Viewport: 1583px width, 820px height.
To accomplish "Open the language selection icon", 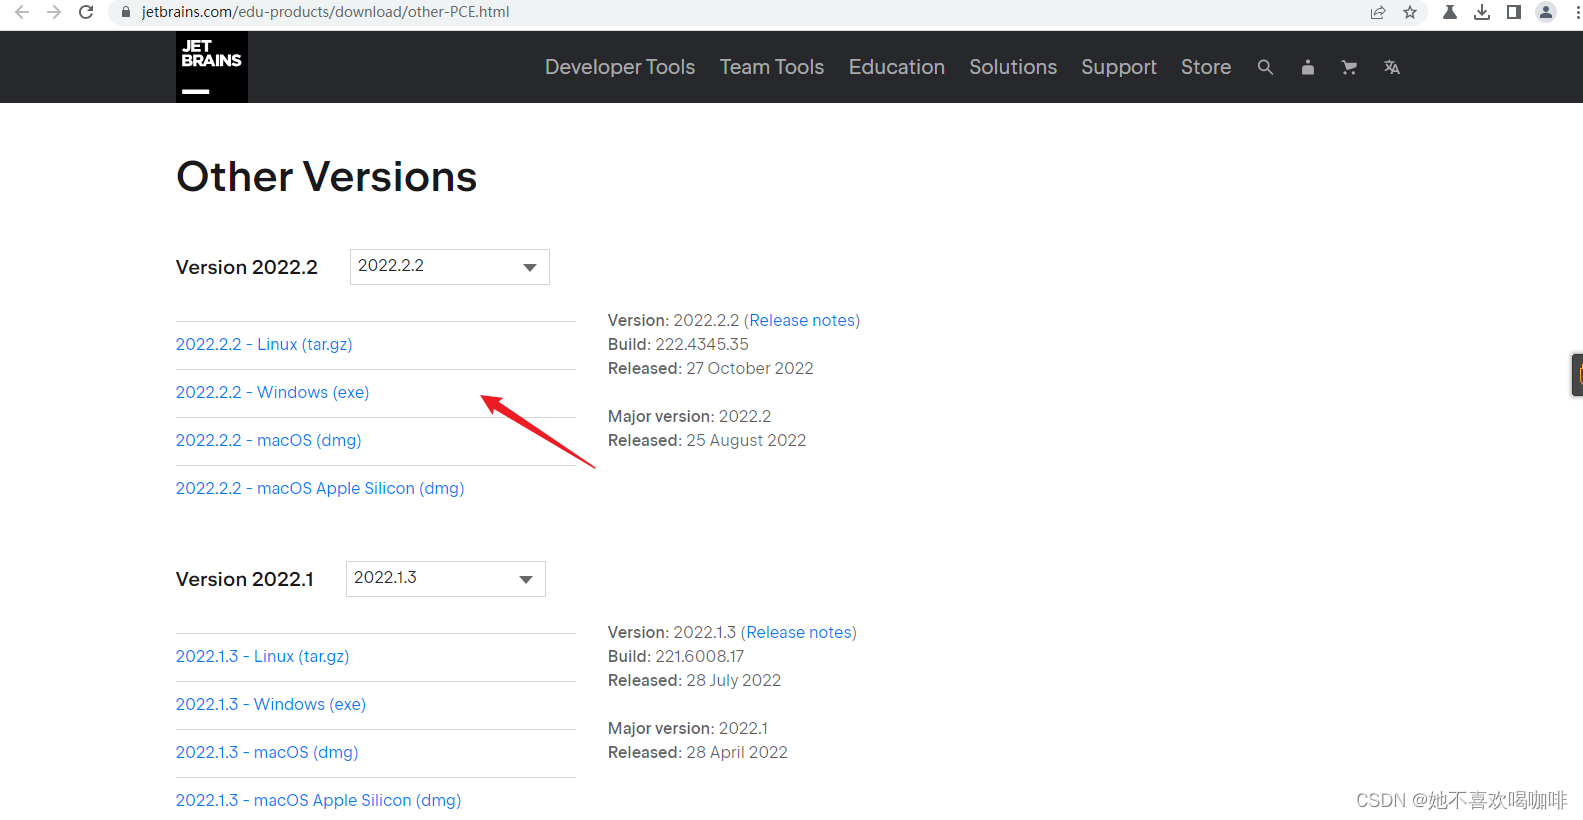I will coord(1391,67).
